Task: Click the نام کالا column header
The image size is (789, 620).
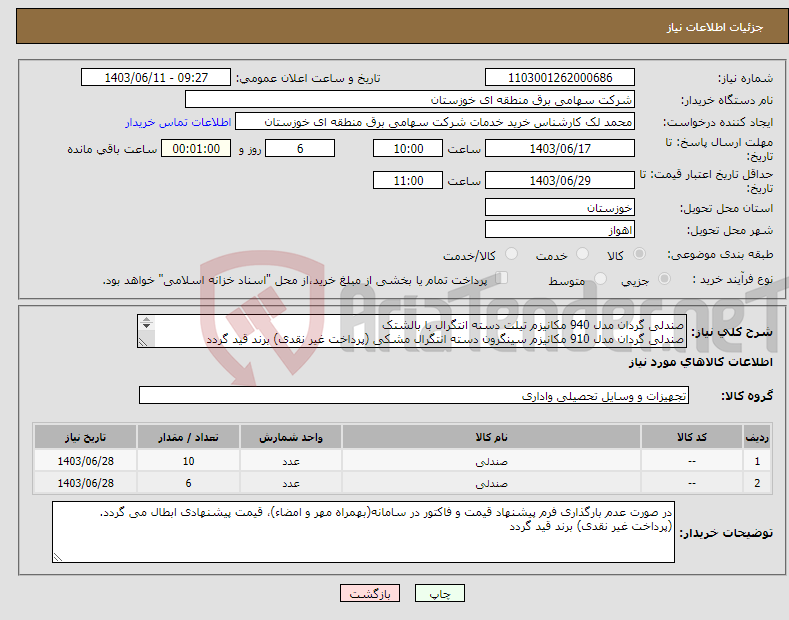Action: pos(491,437)
